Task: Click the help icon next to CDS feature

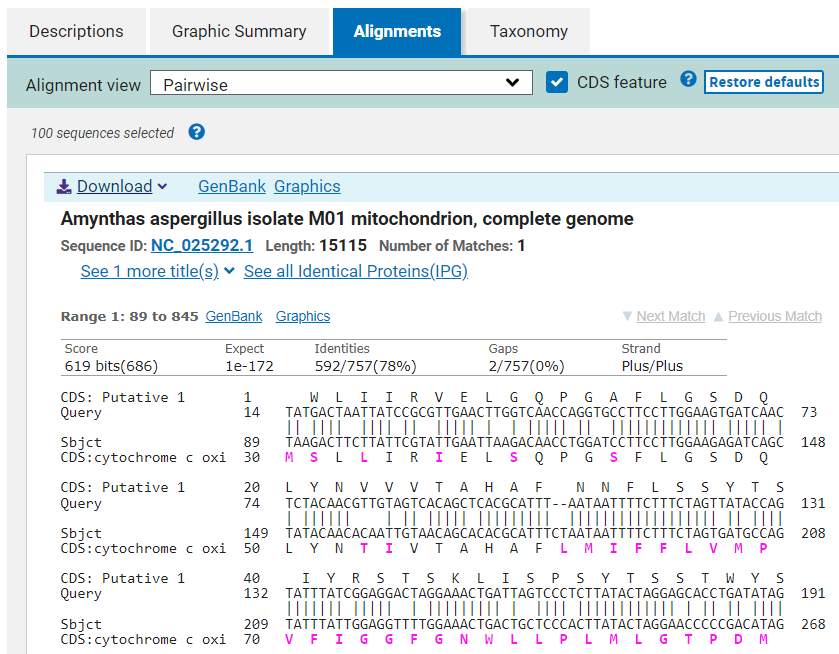Action: (x=688, y=80)
